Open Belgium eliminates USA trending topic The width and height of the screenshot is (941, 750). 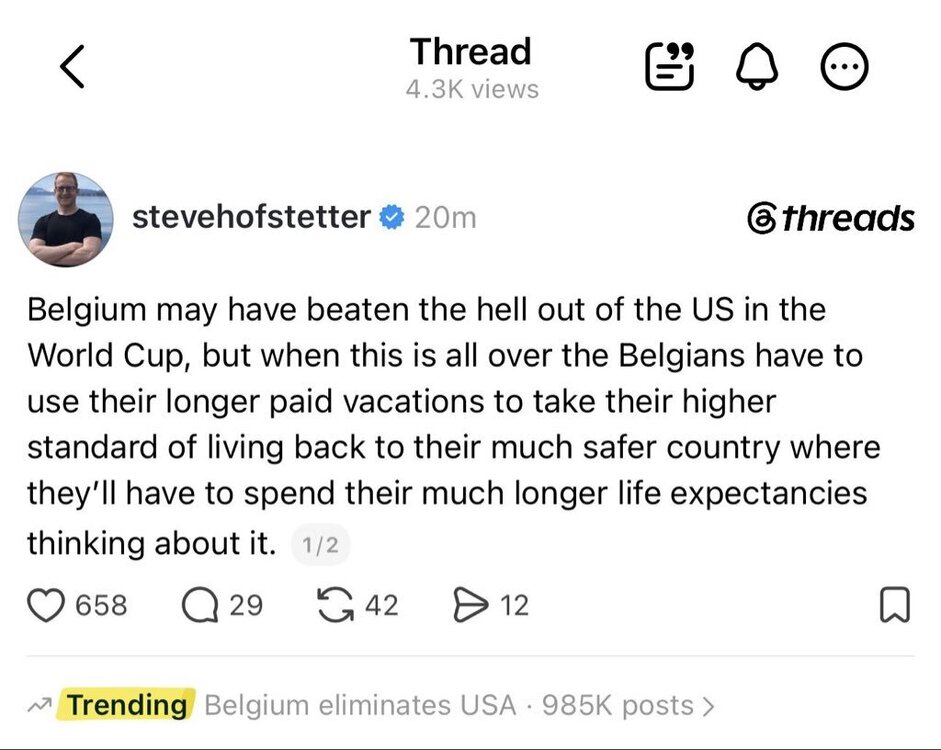[360, 705]
